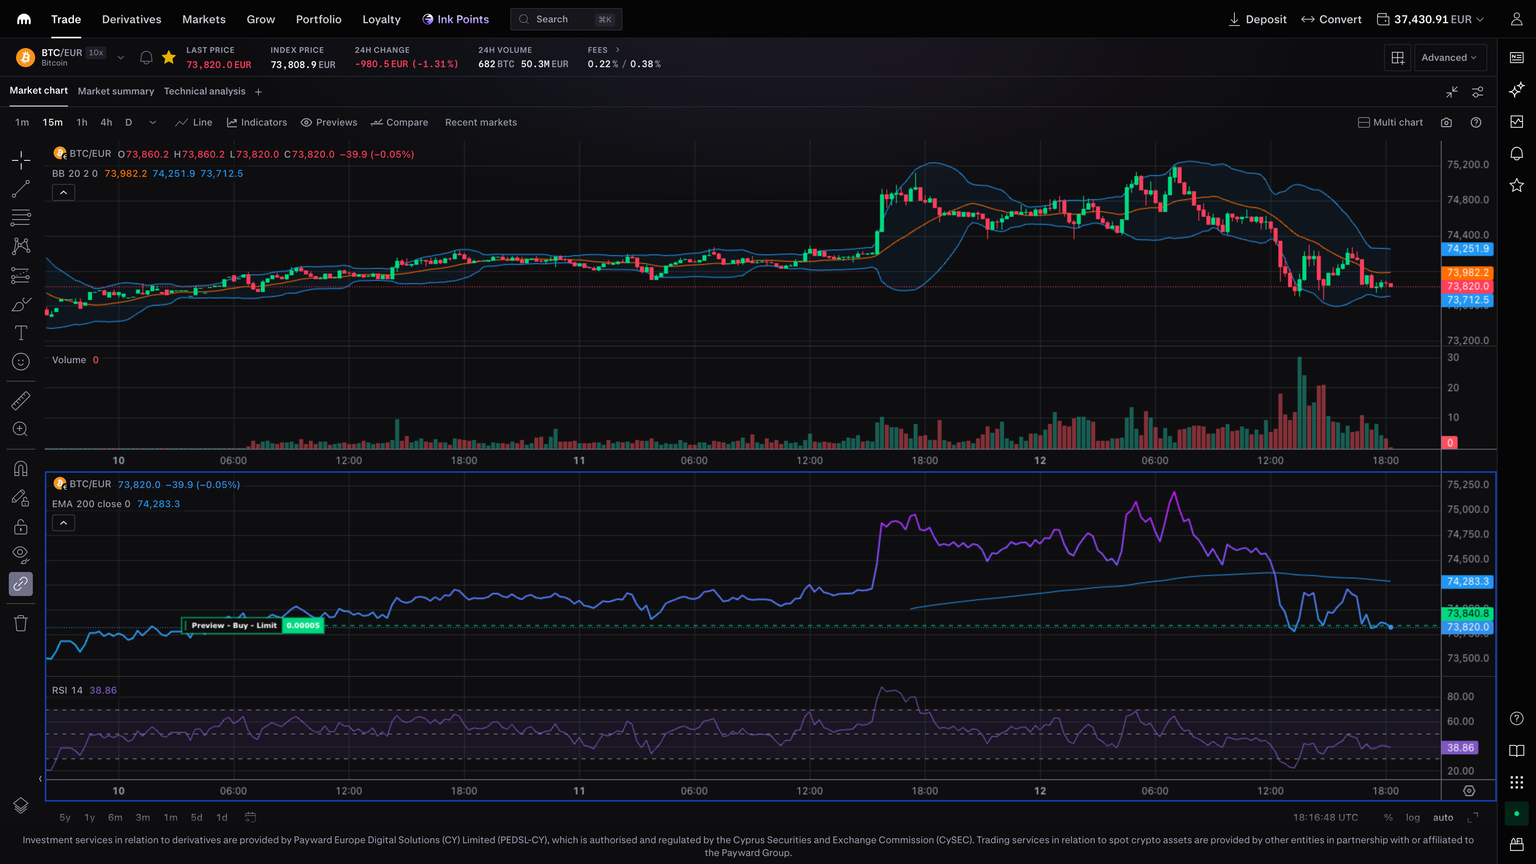This screenshot has height=864, width=1536.
Task: Switch to the Technical analysis tab
Action: [x=205, y=91]
